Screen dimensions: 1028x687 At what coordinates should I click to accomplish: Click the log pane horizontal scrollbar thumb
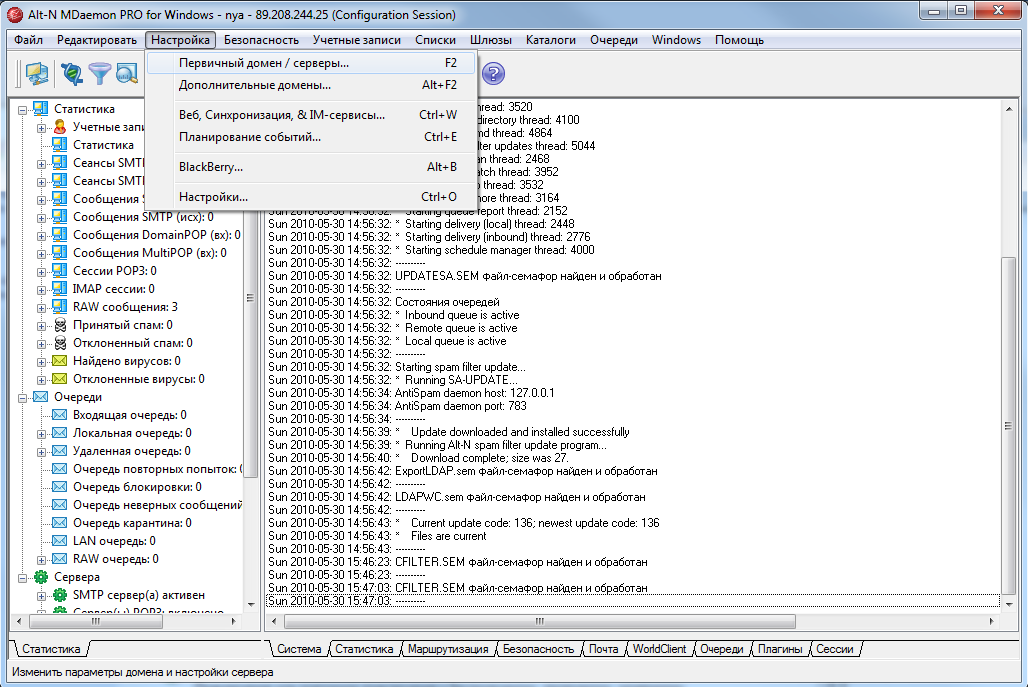click(540, 621)
